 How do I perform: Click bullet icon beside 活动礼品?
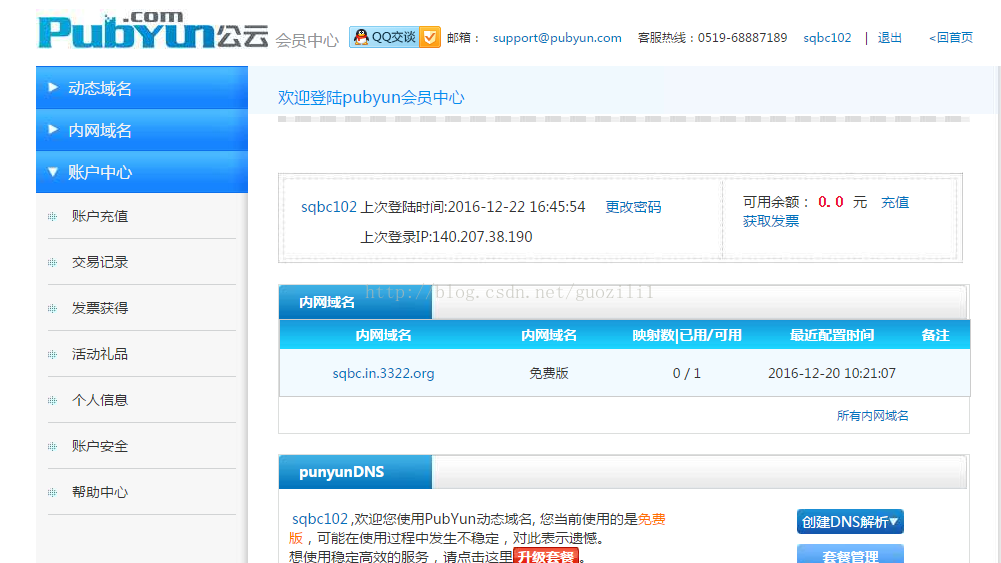52,355
